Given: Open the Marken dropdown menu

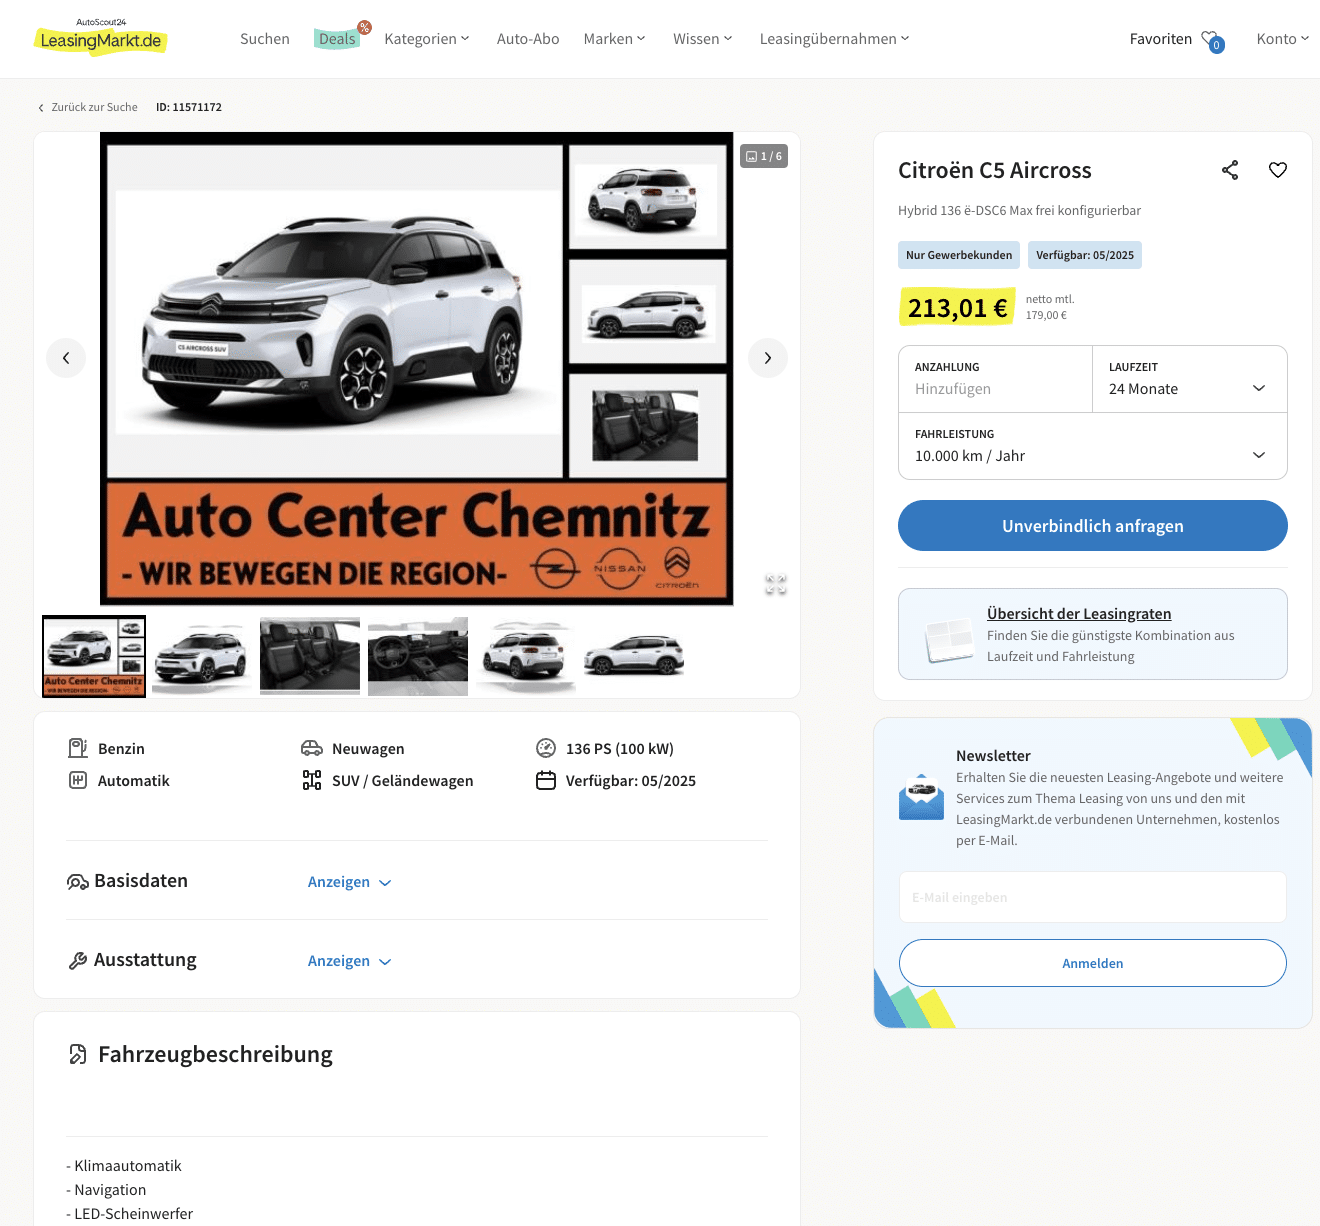Looking at the screenshot, I should [614, 39].
